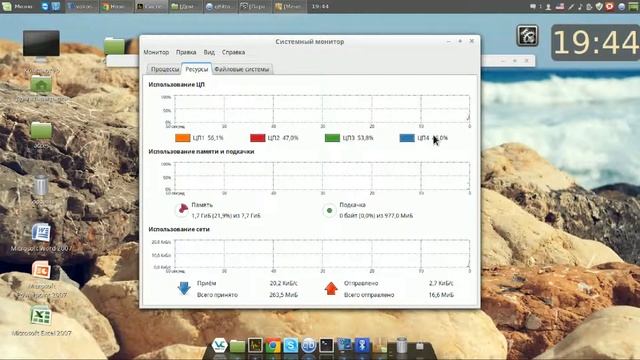Screen dimensions: 640x360
Task: Open the blue screen app in dock
Action: [344, 345]
